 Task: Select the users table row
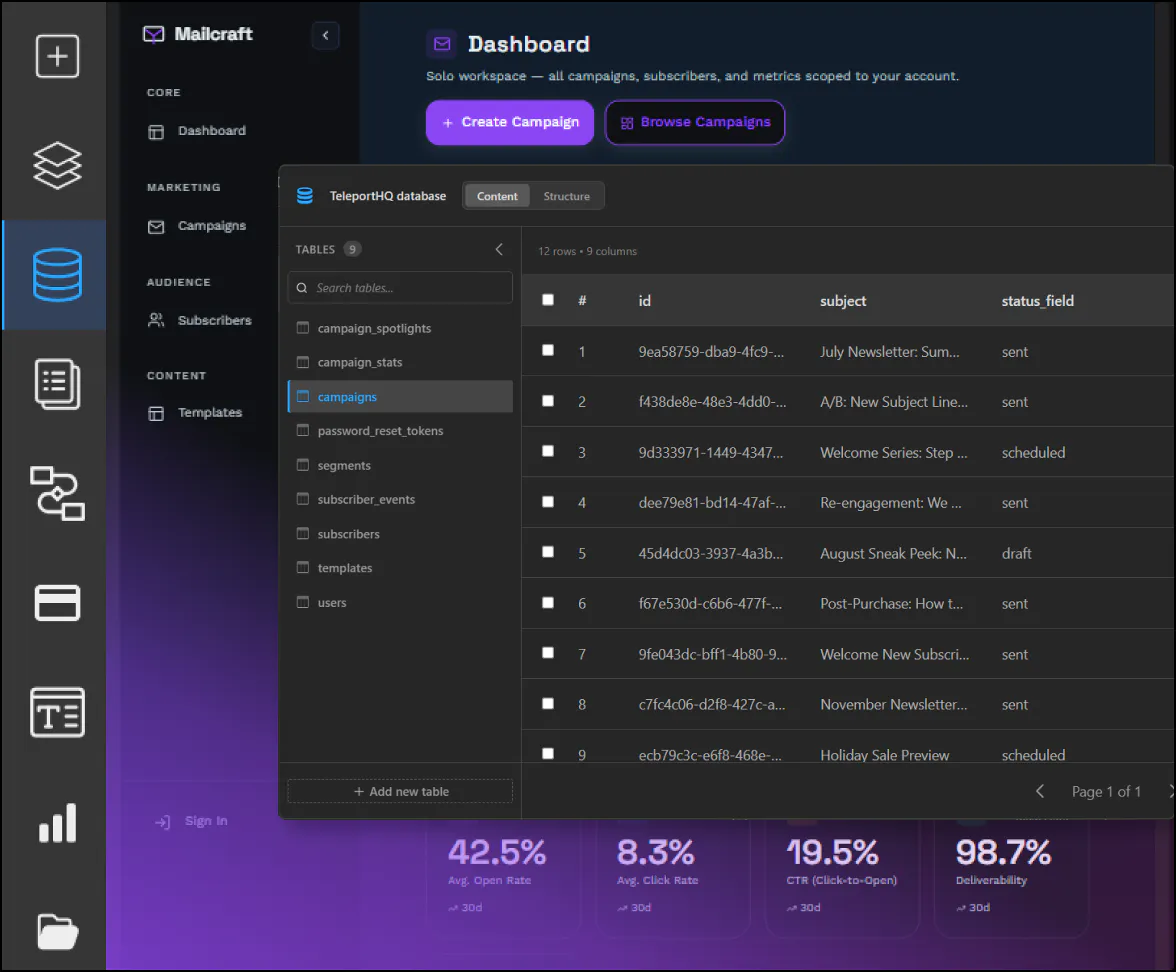click(x=400, y=602)
